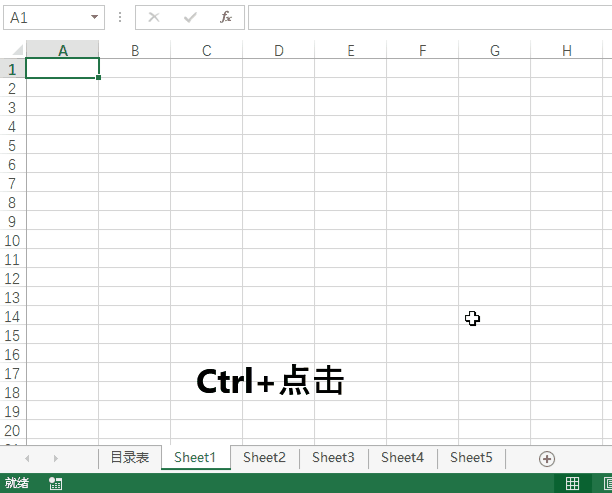
Task: Click the Cancel X icon in formula bar
Action: point(154,17)
